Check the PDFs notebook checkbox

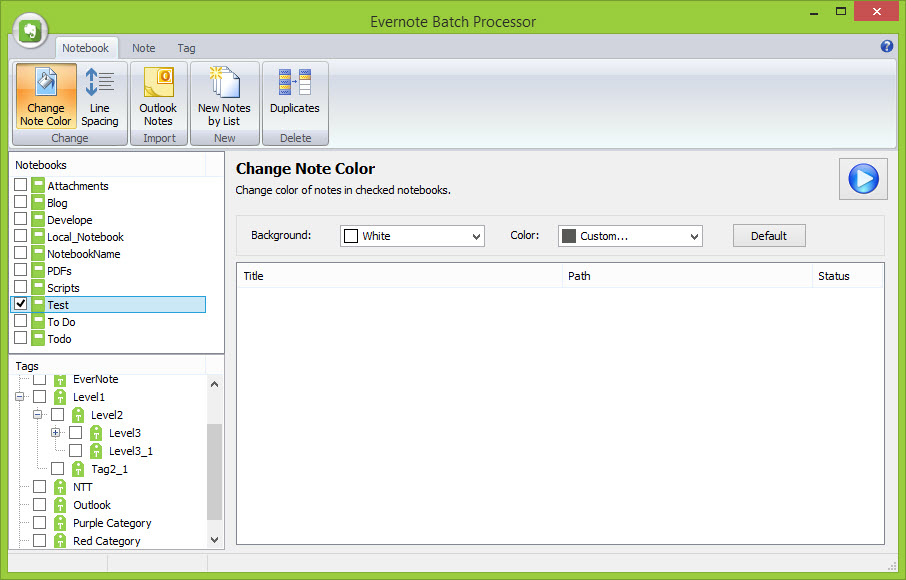(x=21, y=270)
